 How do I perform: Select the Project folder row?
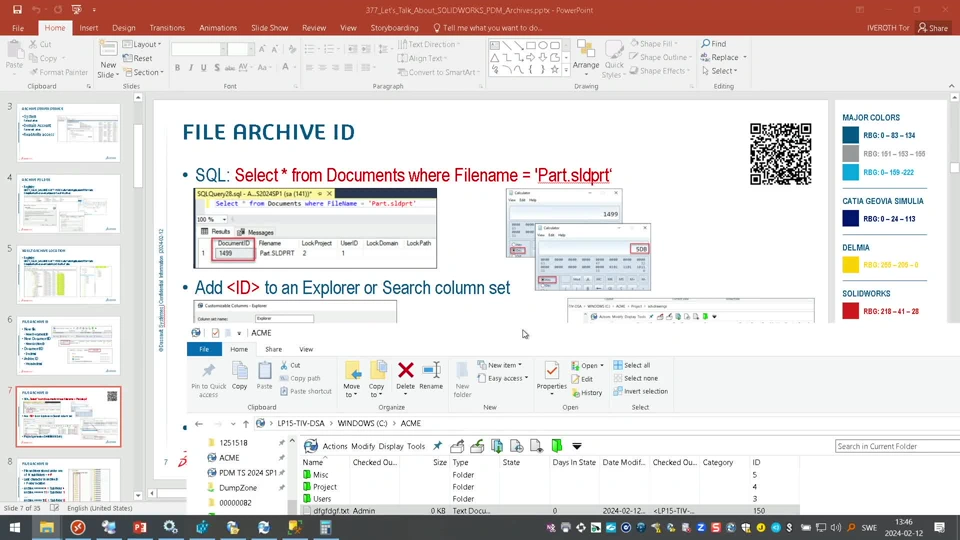(x=549, y=487)
